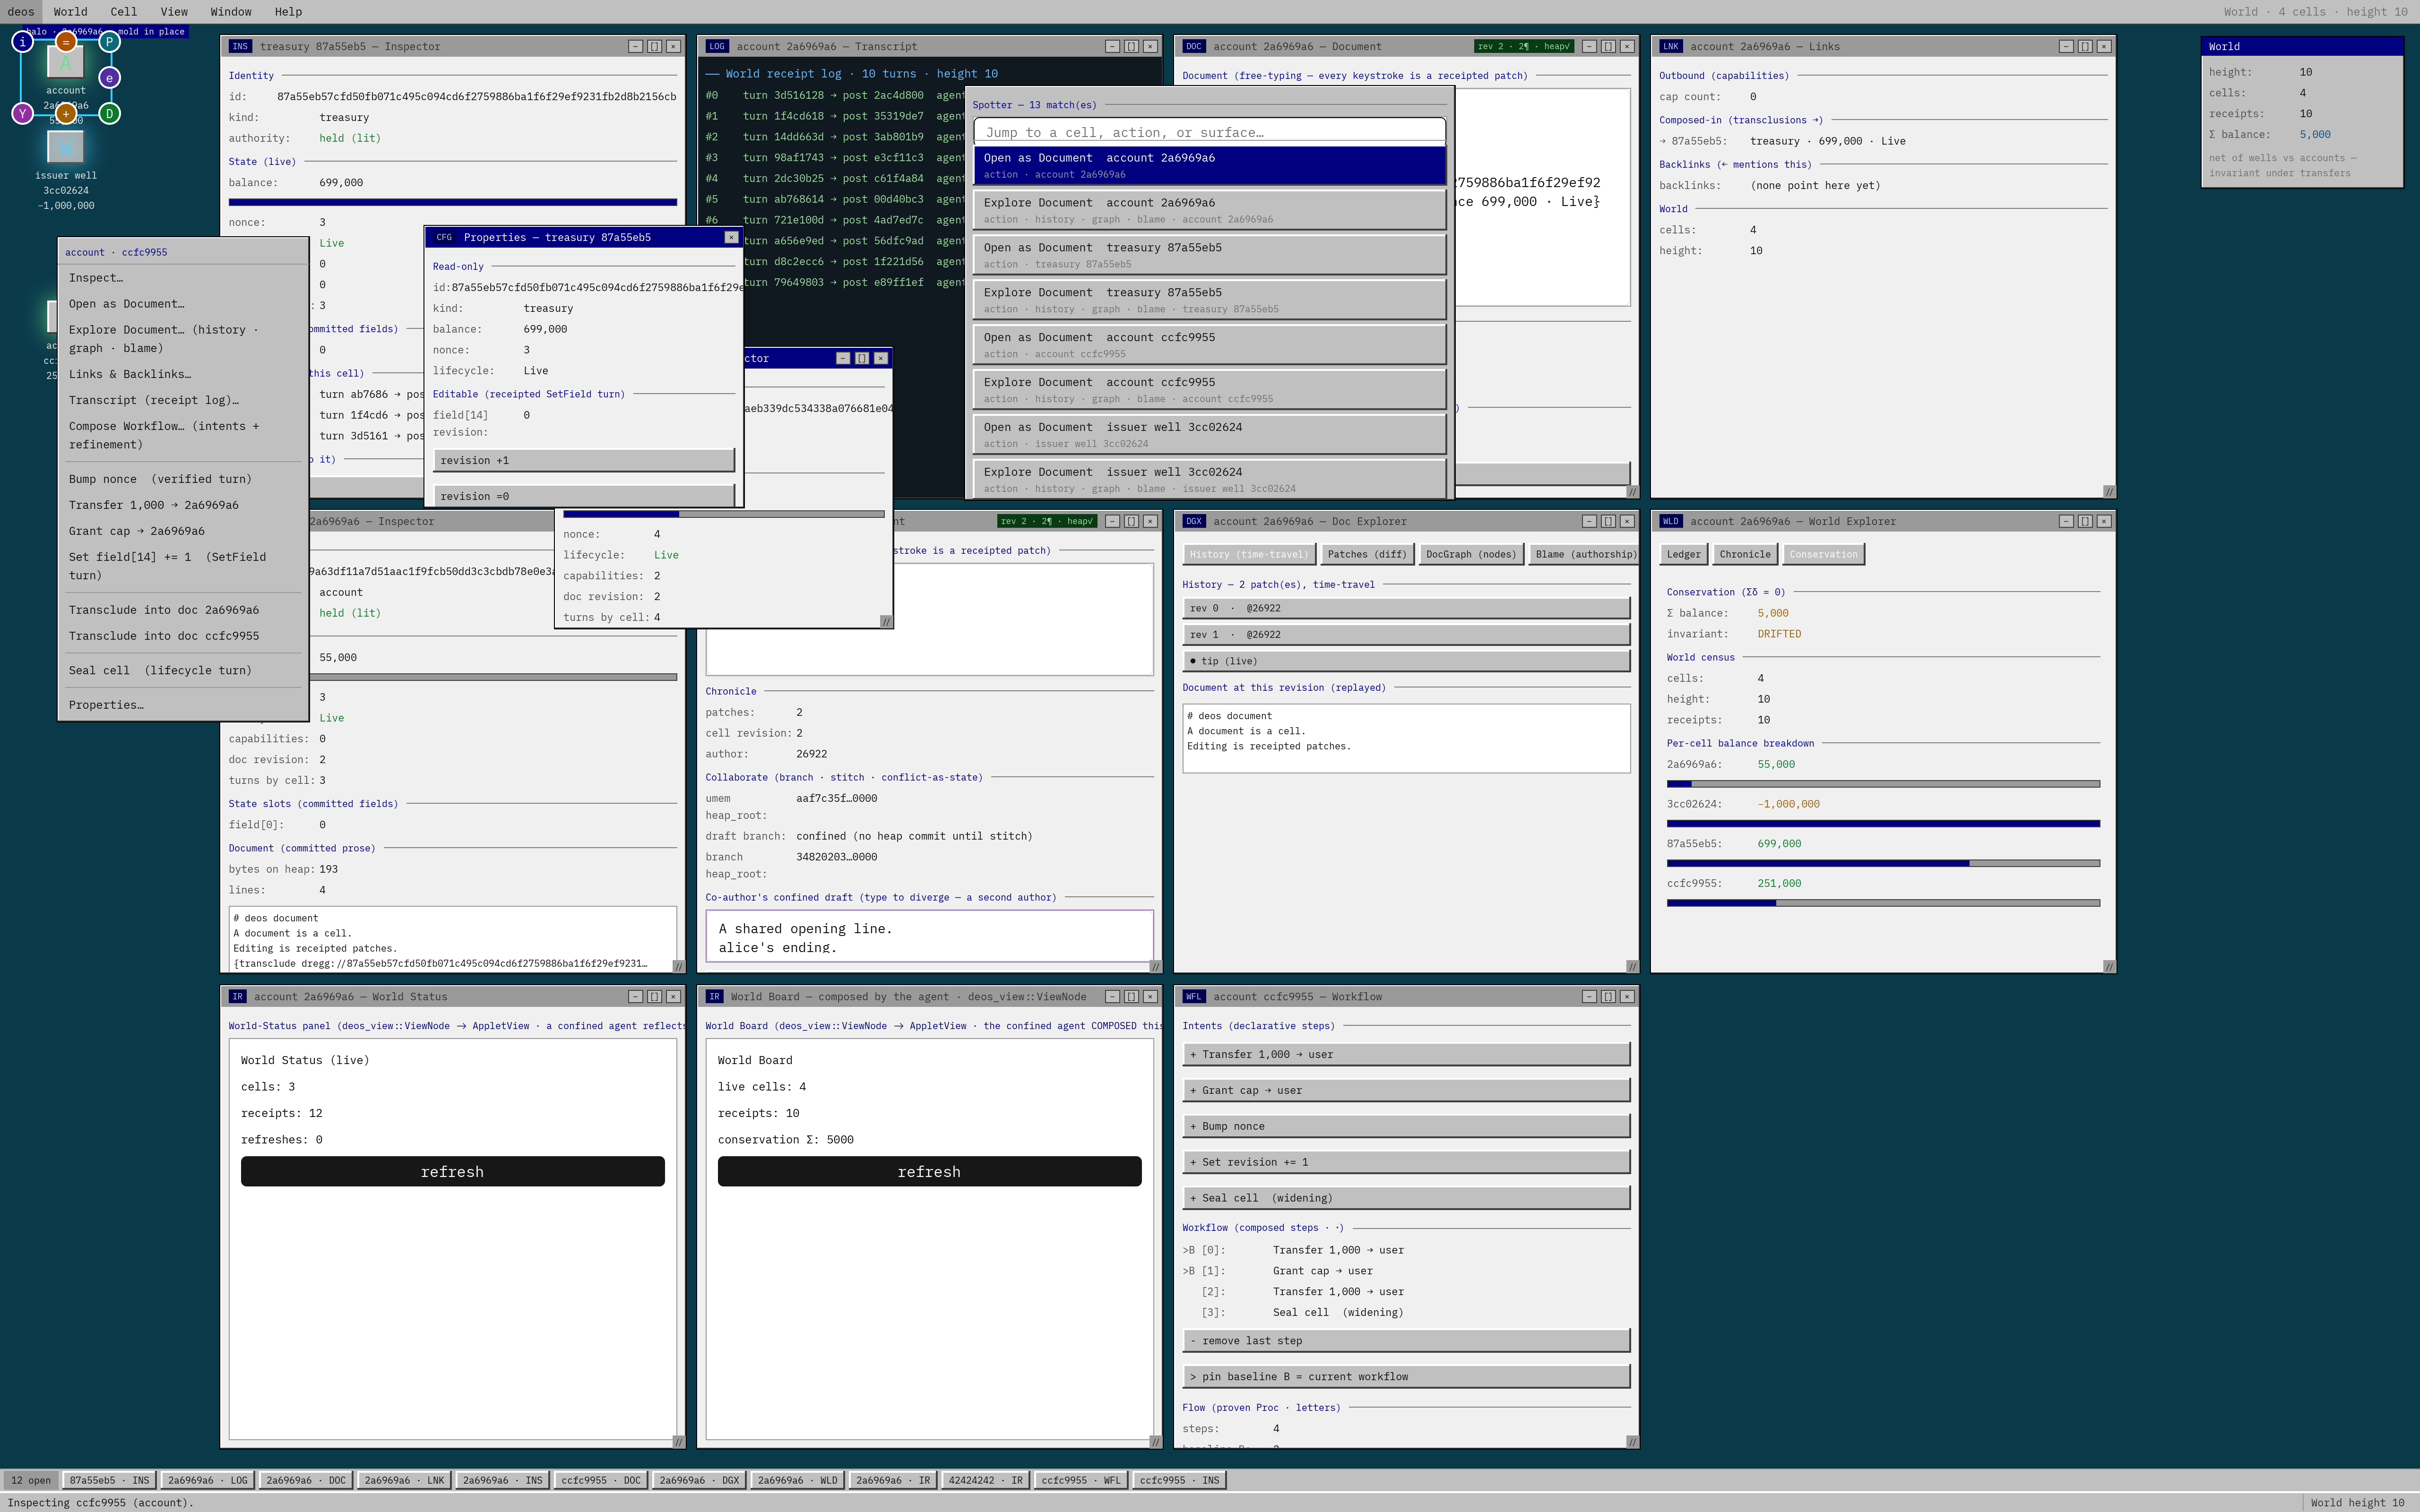Open the Chronicle tab in World Explorer
This screenshot has height=1512, width=2420.
(1745, 554)
